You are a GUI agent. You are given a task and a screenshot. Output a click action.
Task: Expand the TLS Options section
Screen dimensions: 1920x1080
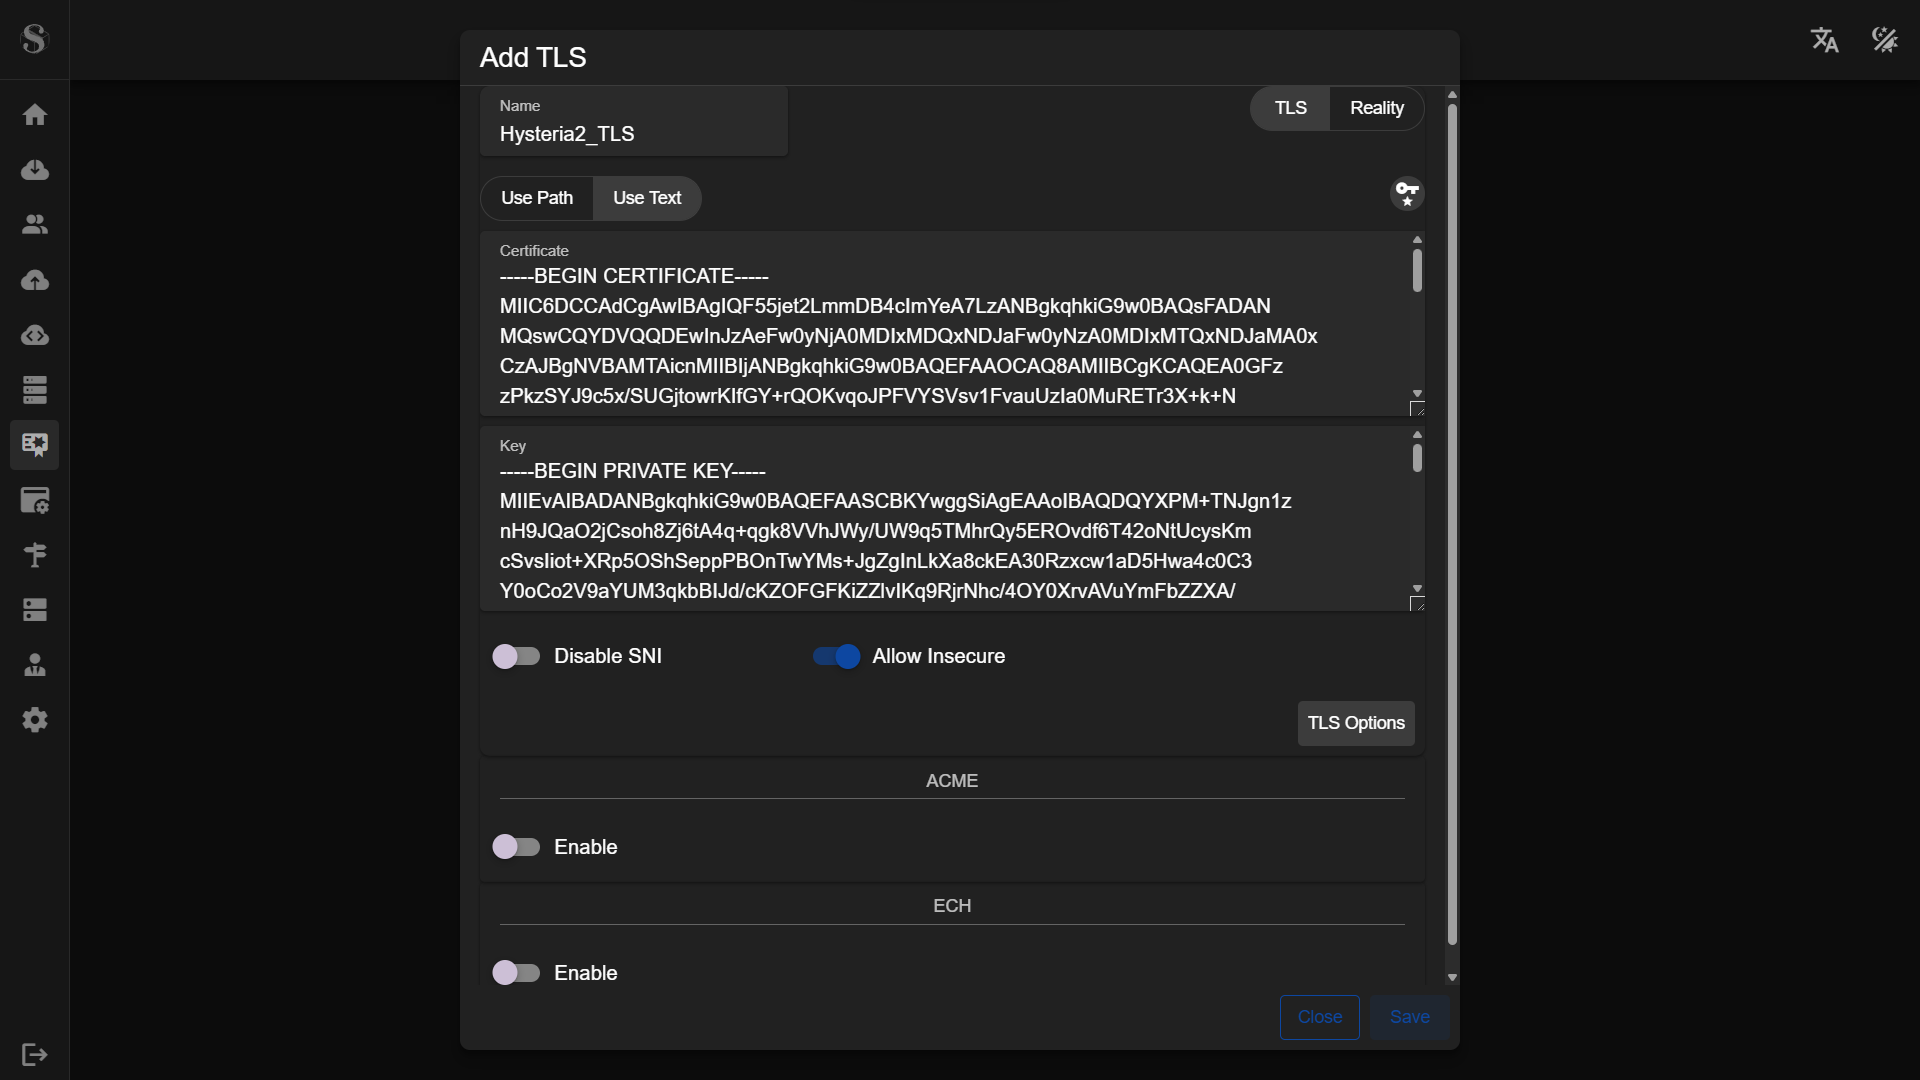[x=1355, y=723]
